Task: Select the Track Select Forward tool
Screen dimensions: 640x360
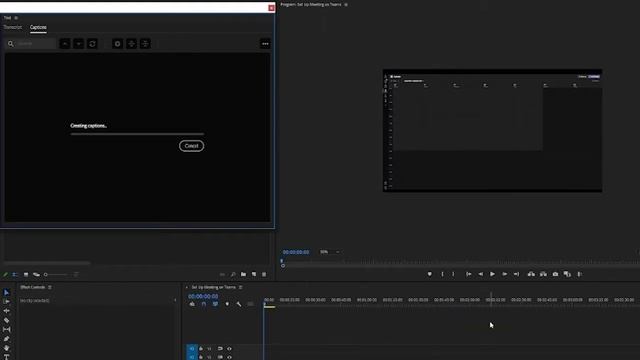Action: 7,301
